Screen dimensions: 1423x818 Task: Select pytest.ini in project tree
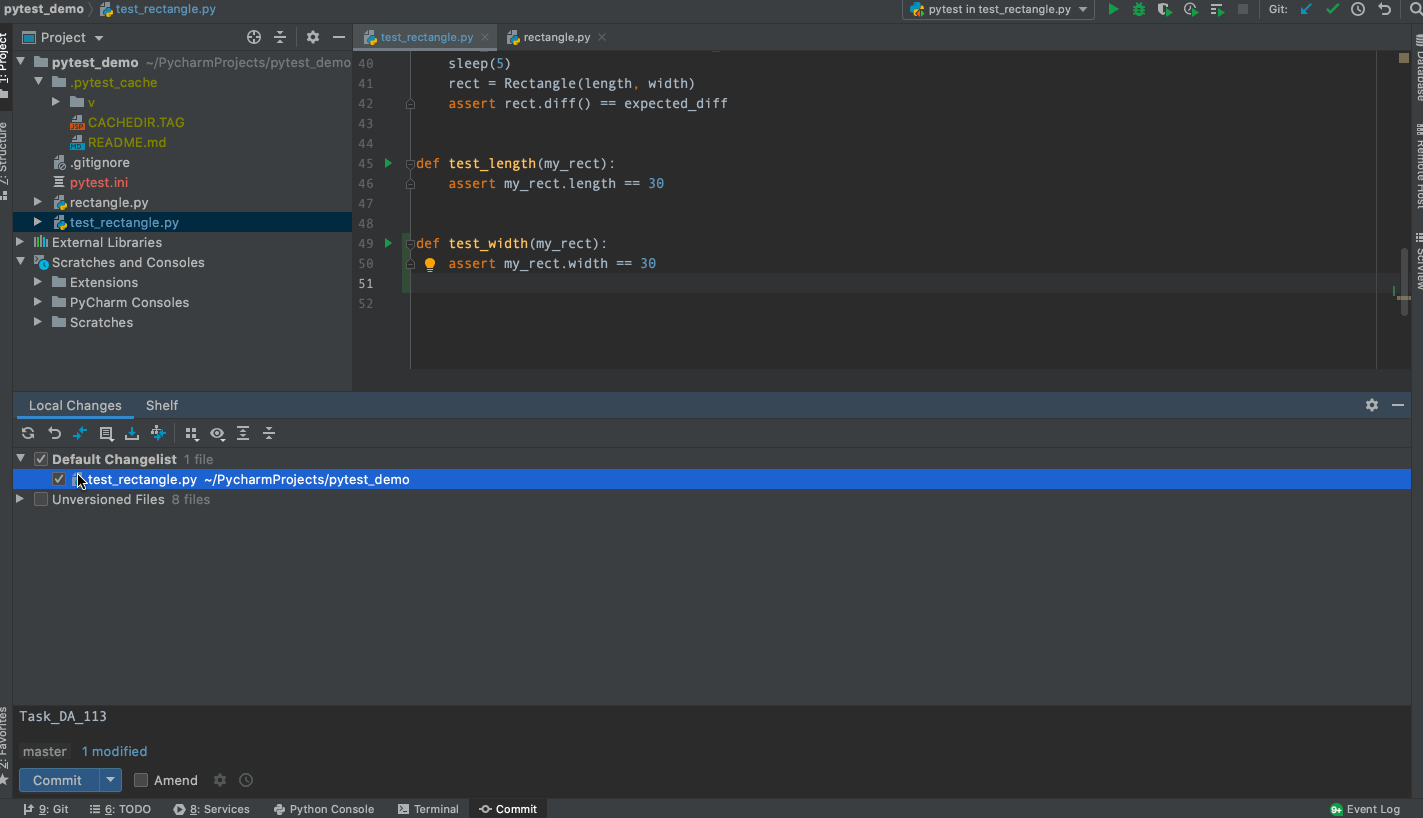(99, 182)
